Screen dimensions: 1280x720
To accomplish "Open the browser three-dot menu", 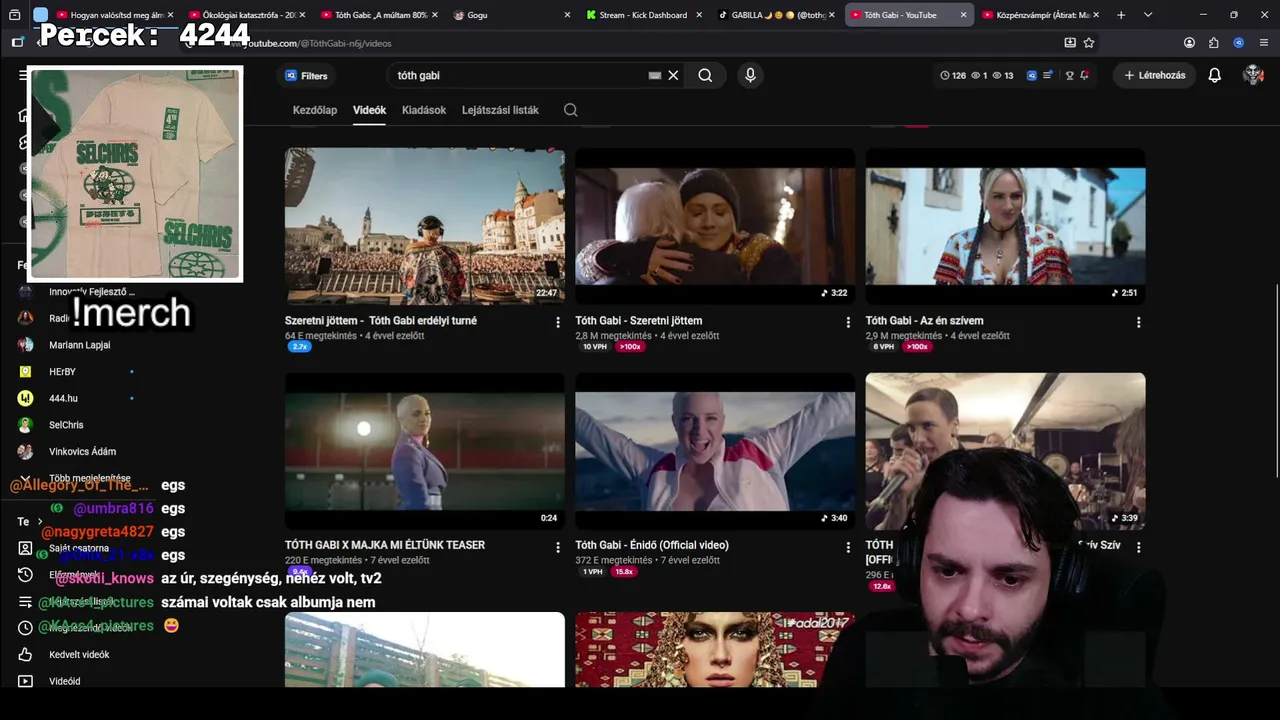I will pos(1264,43).
